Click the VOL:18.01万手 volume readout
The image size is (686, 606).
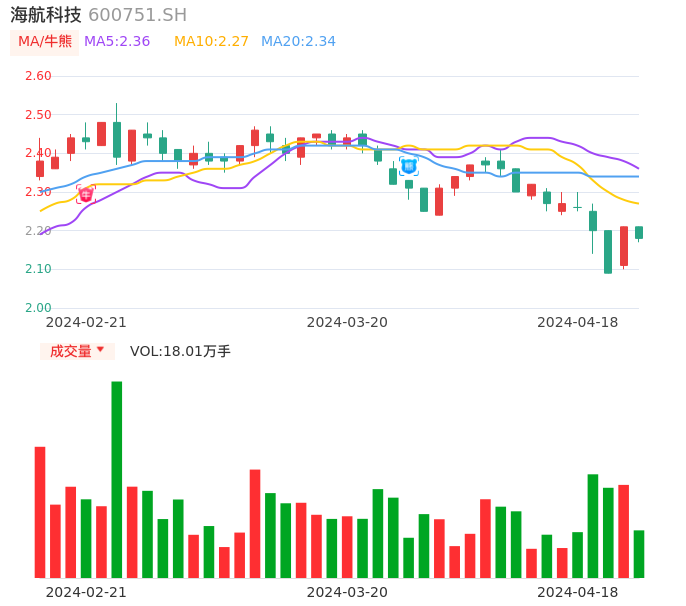(x=180, y=351)
